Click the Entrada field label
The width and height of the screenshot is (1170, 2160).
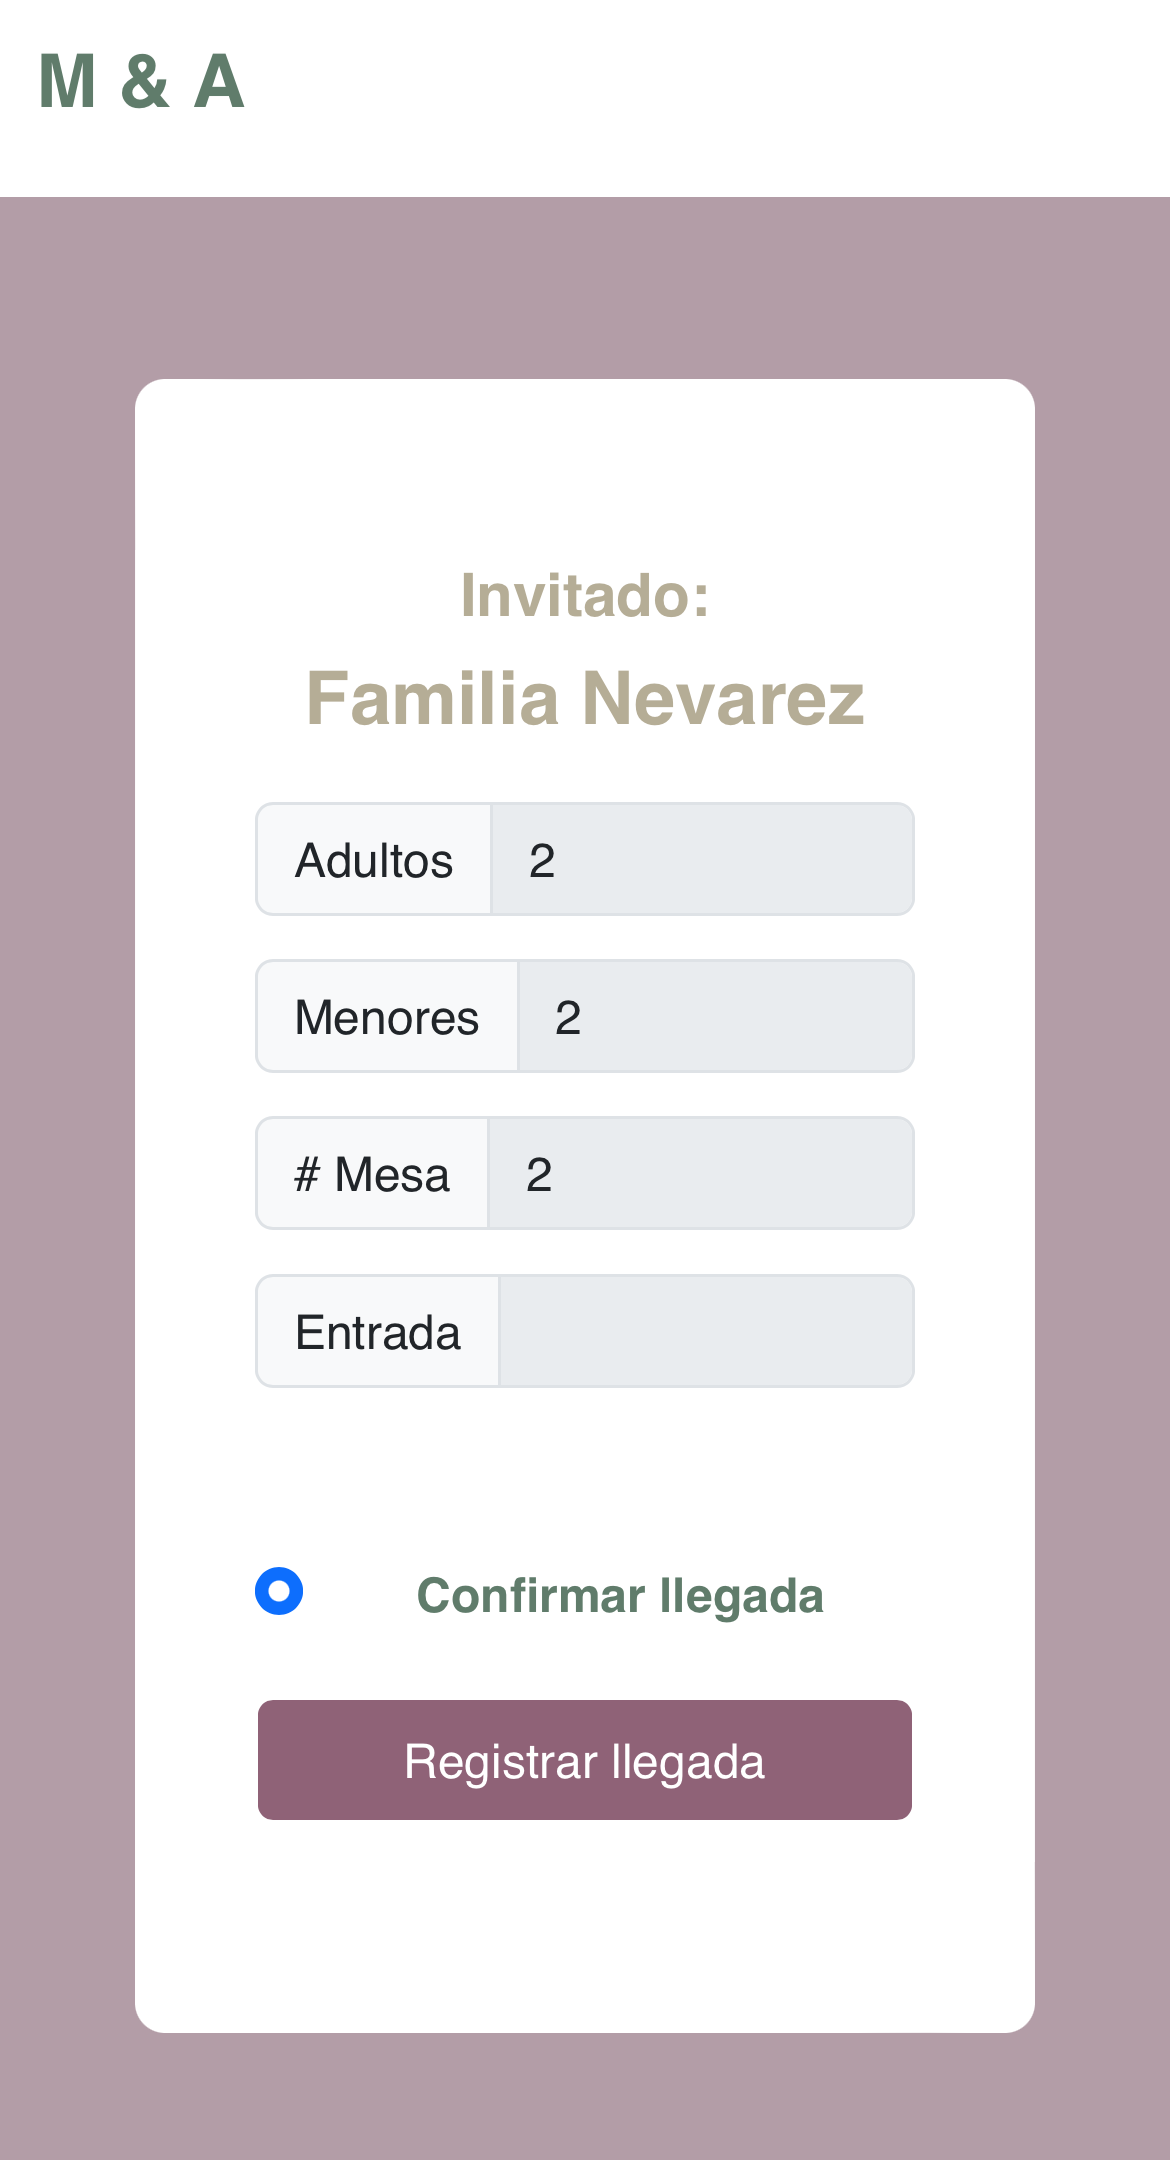pyautogui.click(x=378, y=1332)
